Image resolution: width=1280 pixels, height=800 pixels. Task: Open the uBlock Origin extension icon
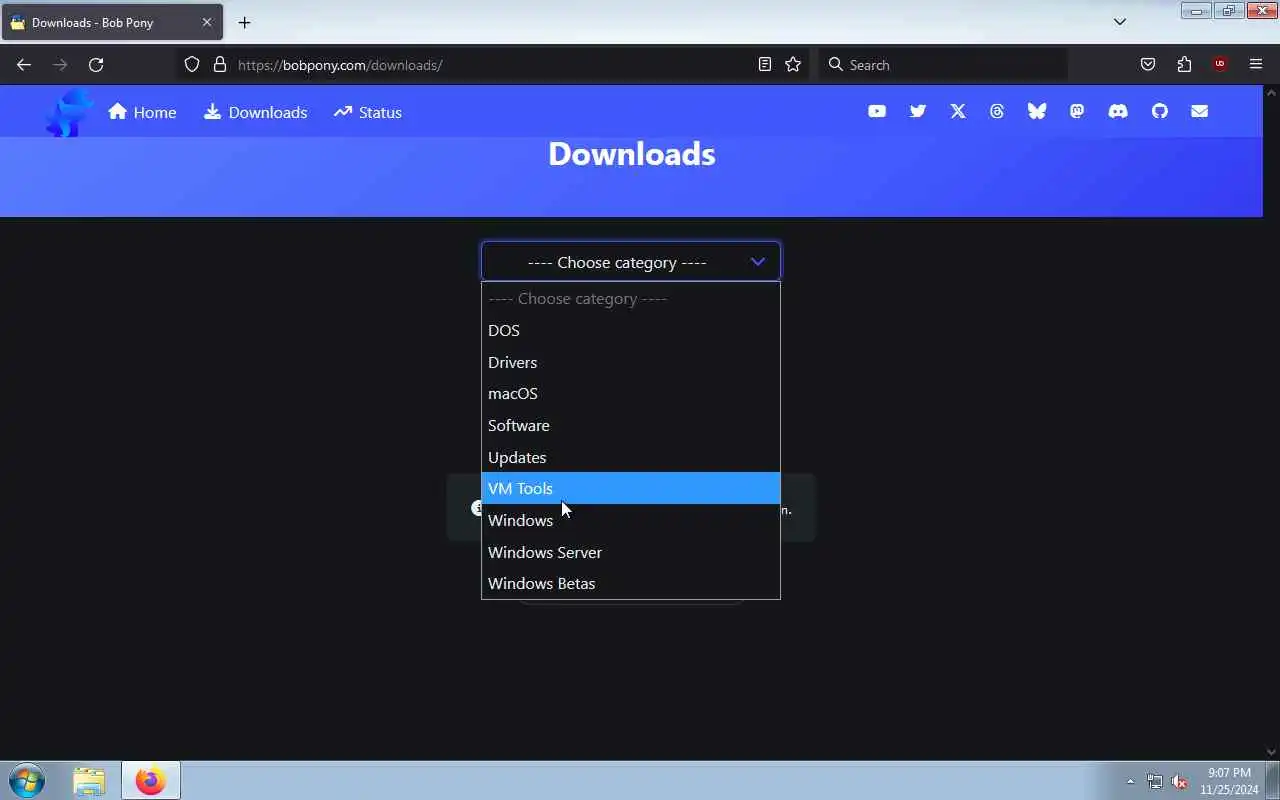click(x=1220, y=65)
